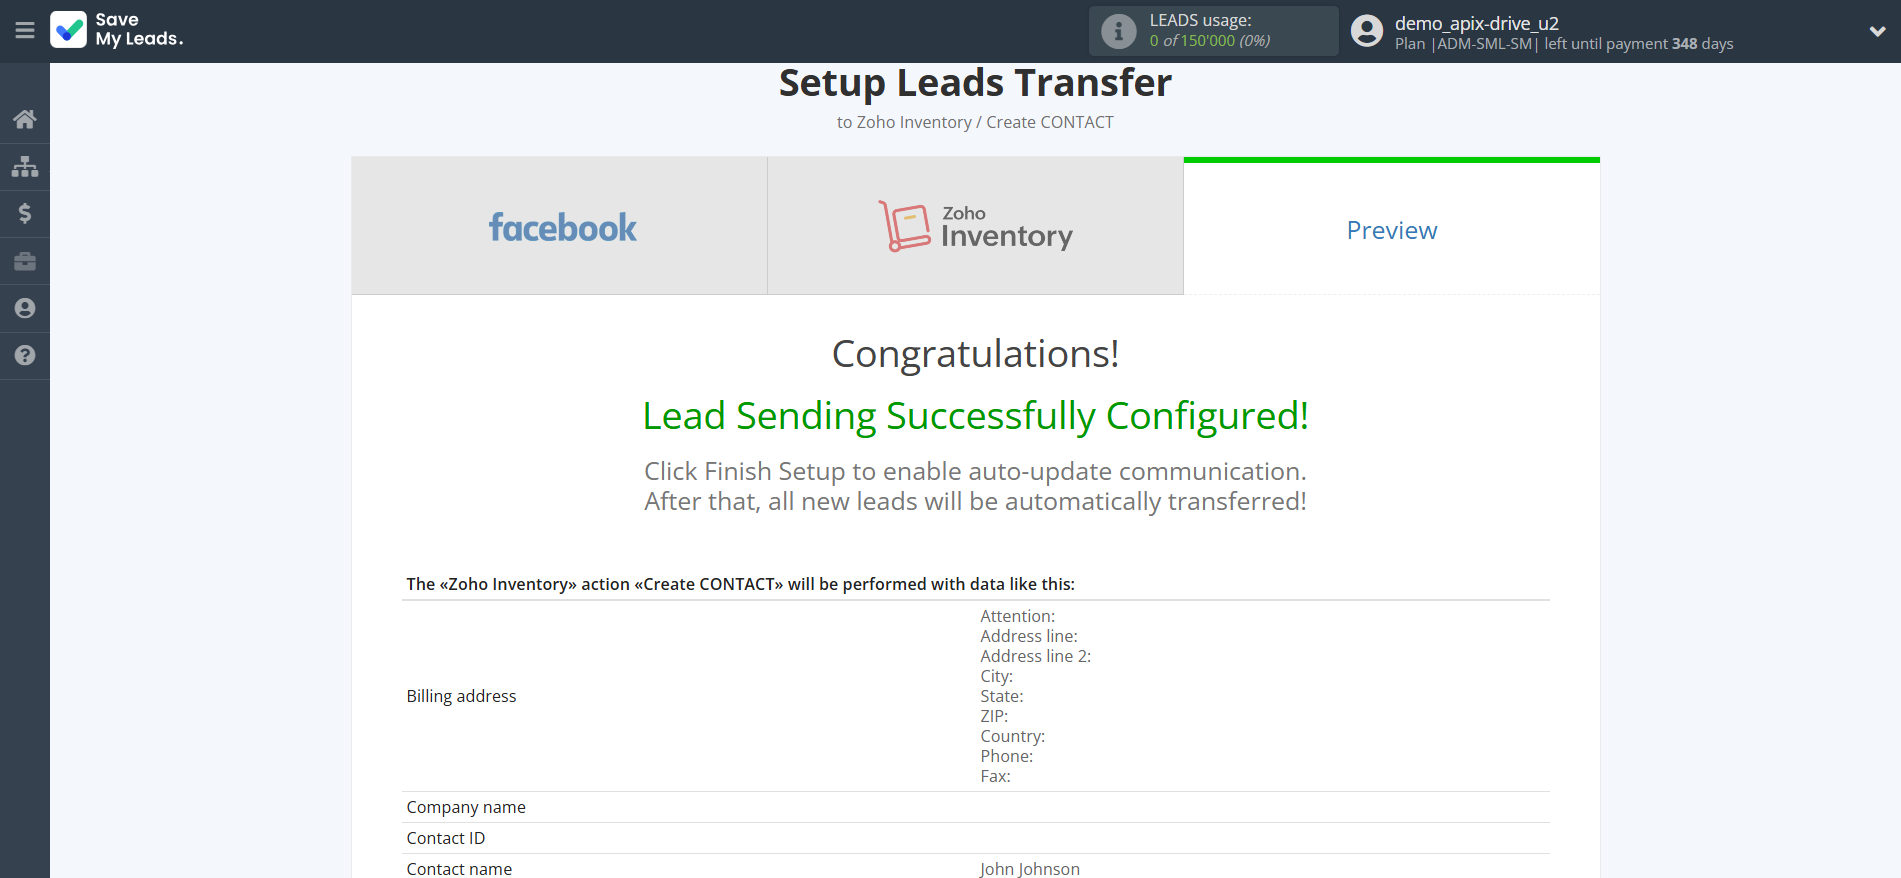Expand the account dropdown chevron
The height and width of the screenshot is (878, 1901).
[1877, 31]
